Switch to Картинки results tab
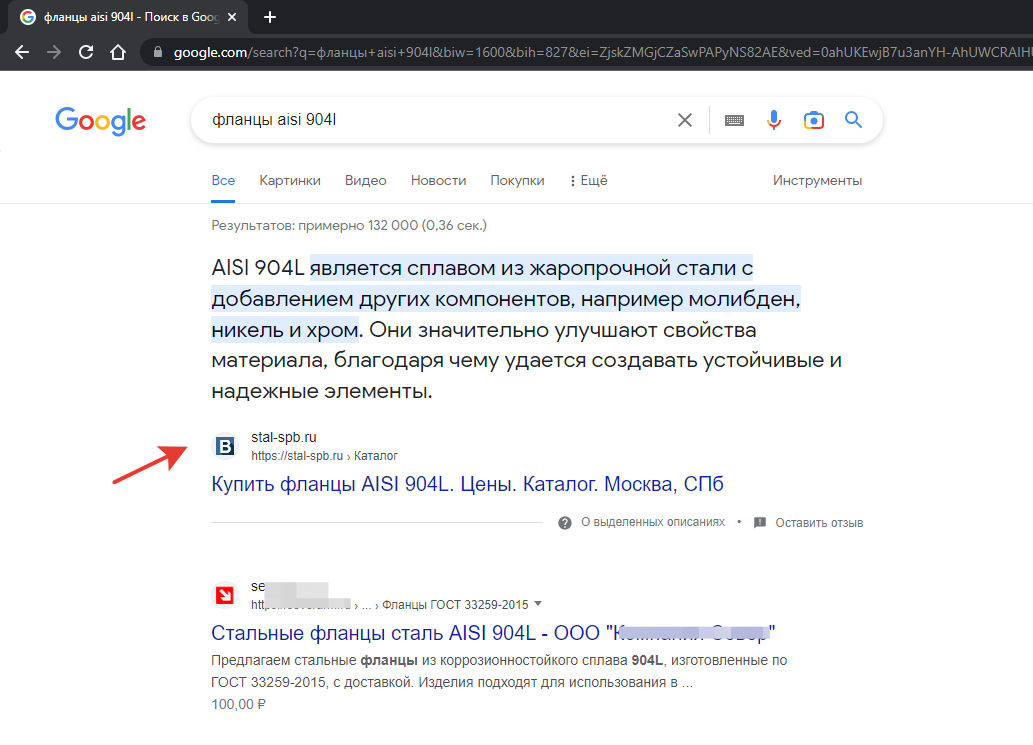Image resolution: width=1033 pixels, height=745 pixels. pos(290,180)
